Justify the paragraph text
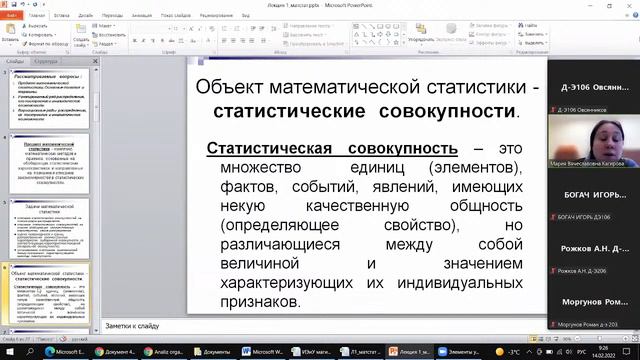This screenshot has height=360, width=640. 251,41
